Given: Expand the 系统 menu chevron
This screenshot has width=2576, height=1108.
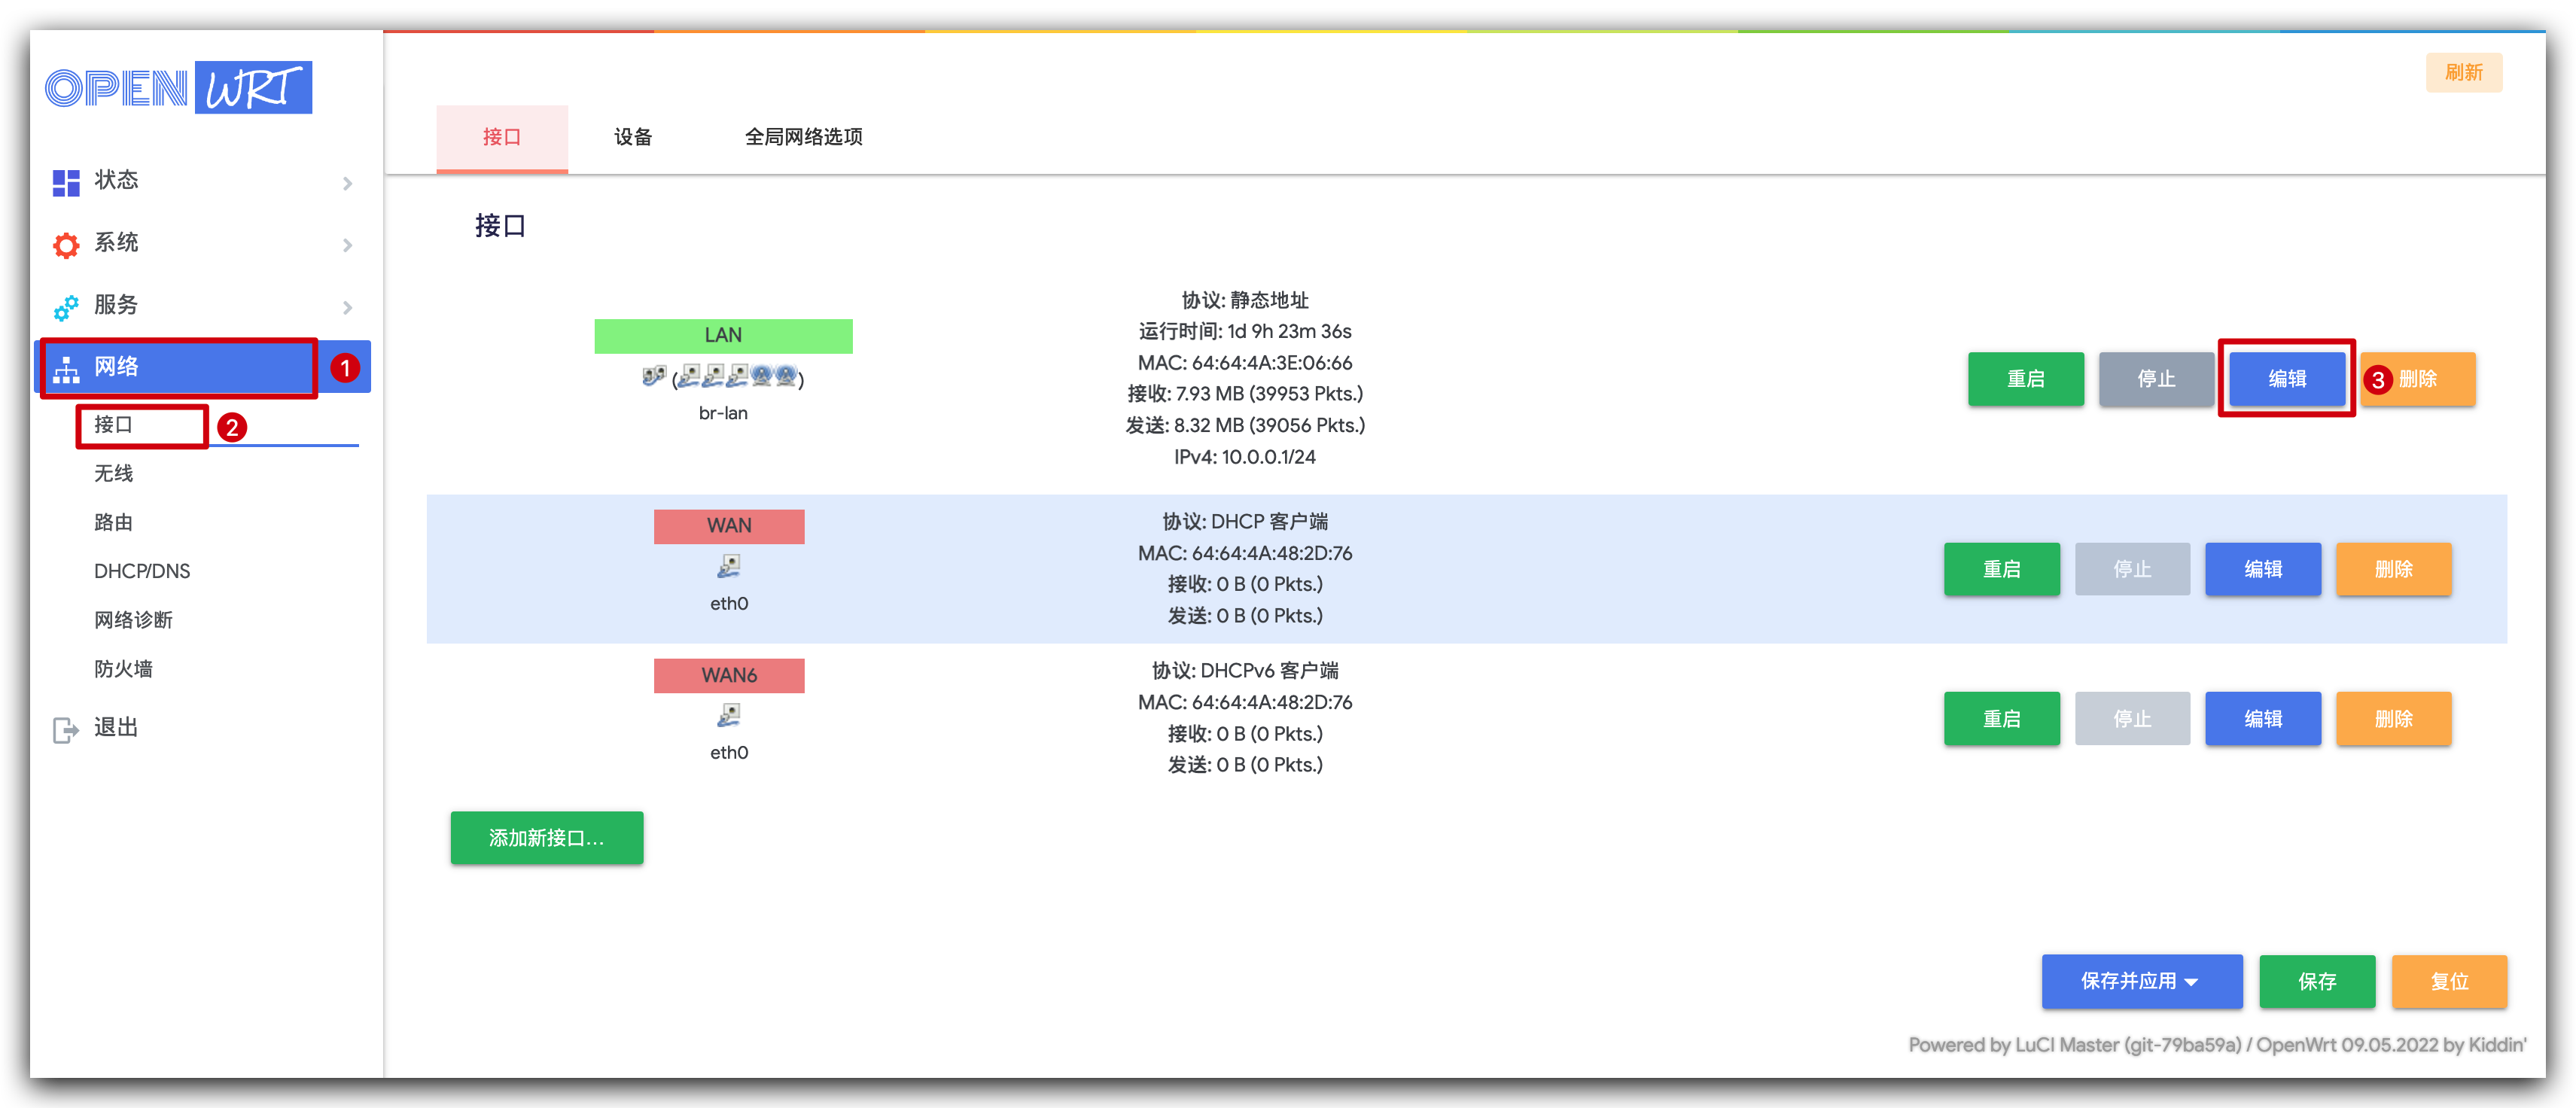Looking at the screenshot, I should (x=347, y=245).
